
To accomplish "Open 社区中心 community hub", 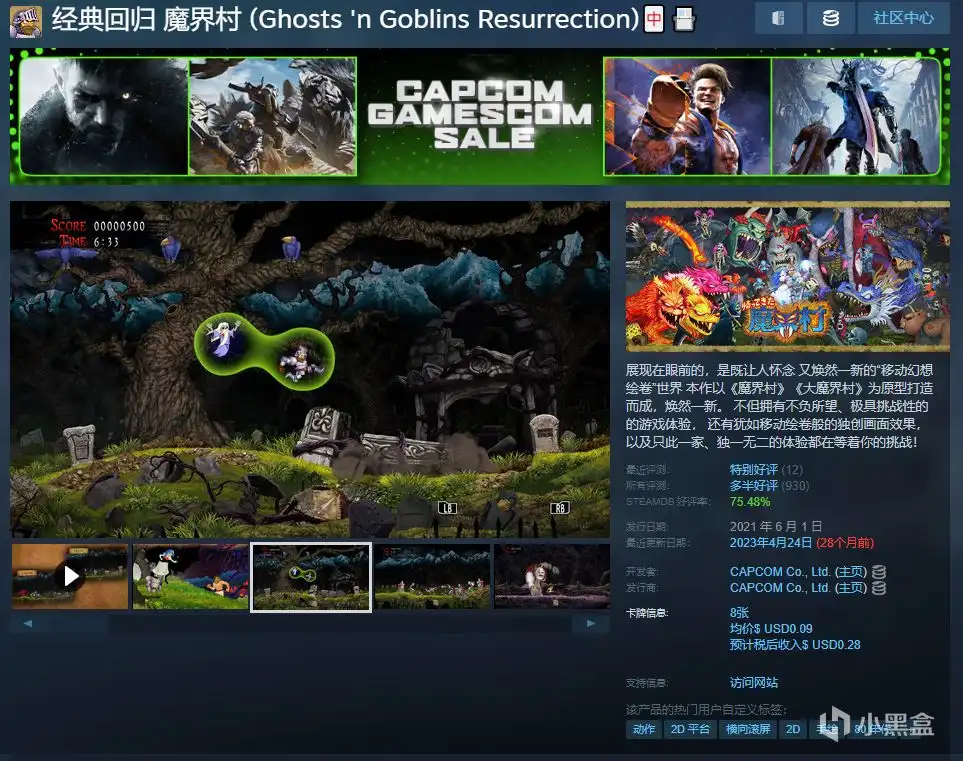I will 903,18.
